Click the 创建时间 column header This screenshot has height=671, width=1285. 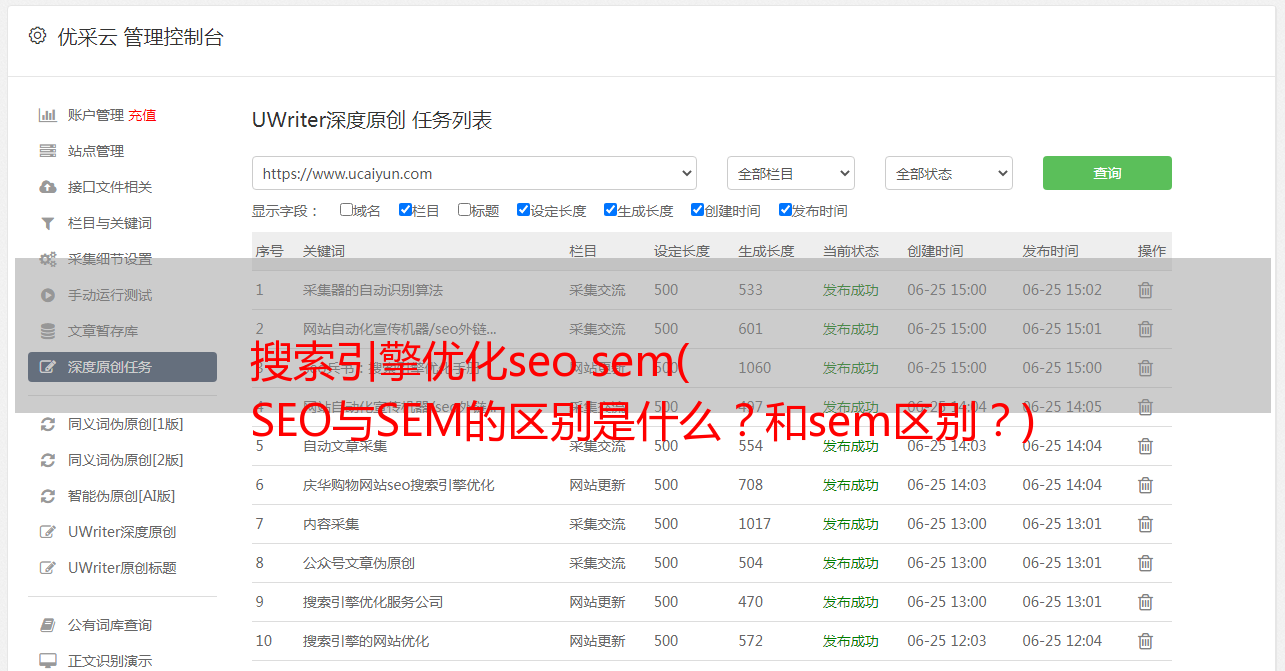click(935, 251)
